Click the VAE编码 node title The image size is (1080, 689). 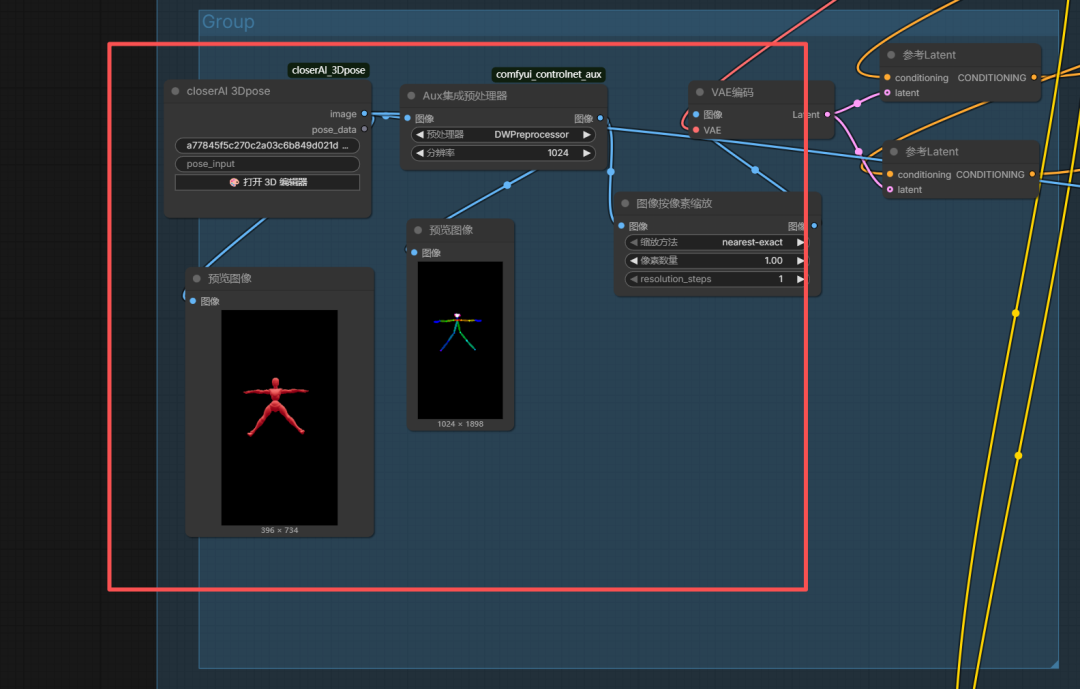pos(732,92)
